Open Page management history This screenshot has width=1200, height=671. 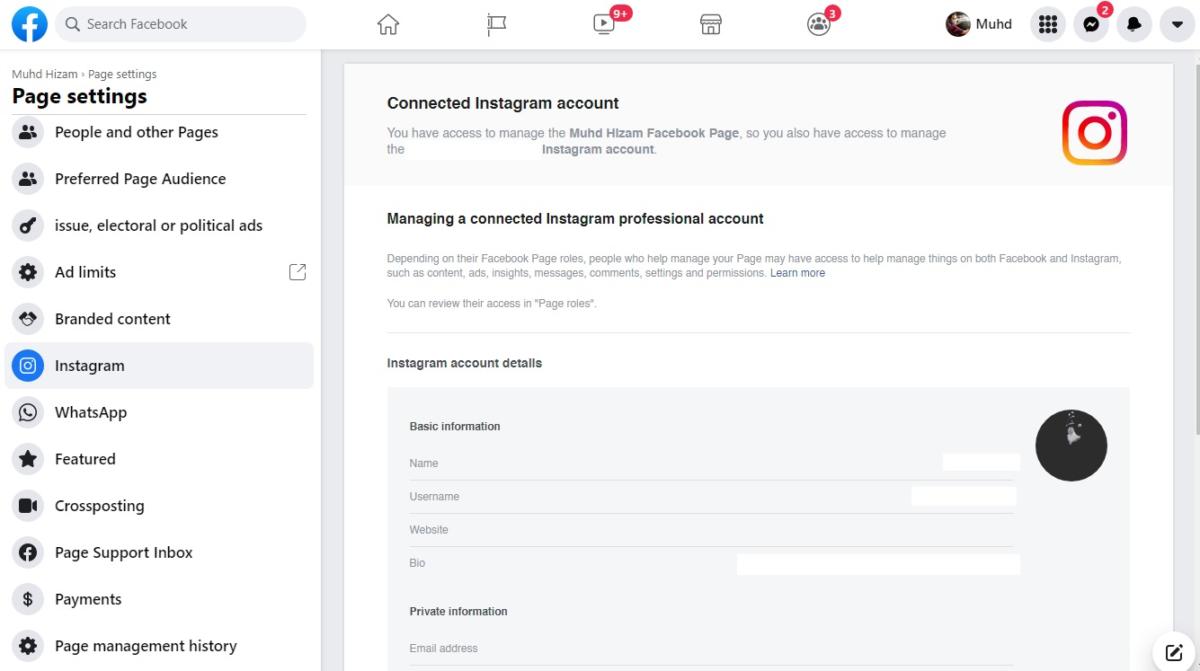(160, 646)
